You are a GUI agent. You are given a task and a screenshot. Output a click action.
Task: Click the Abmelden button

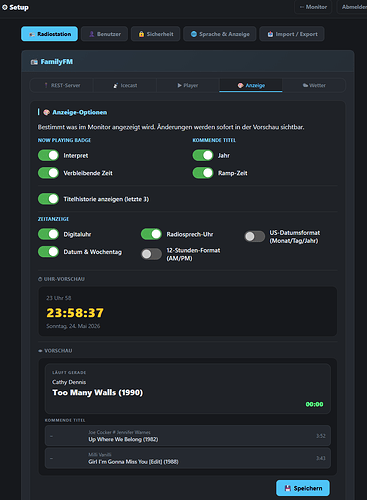[x=353, y=7]
